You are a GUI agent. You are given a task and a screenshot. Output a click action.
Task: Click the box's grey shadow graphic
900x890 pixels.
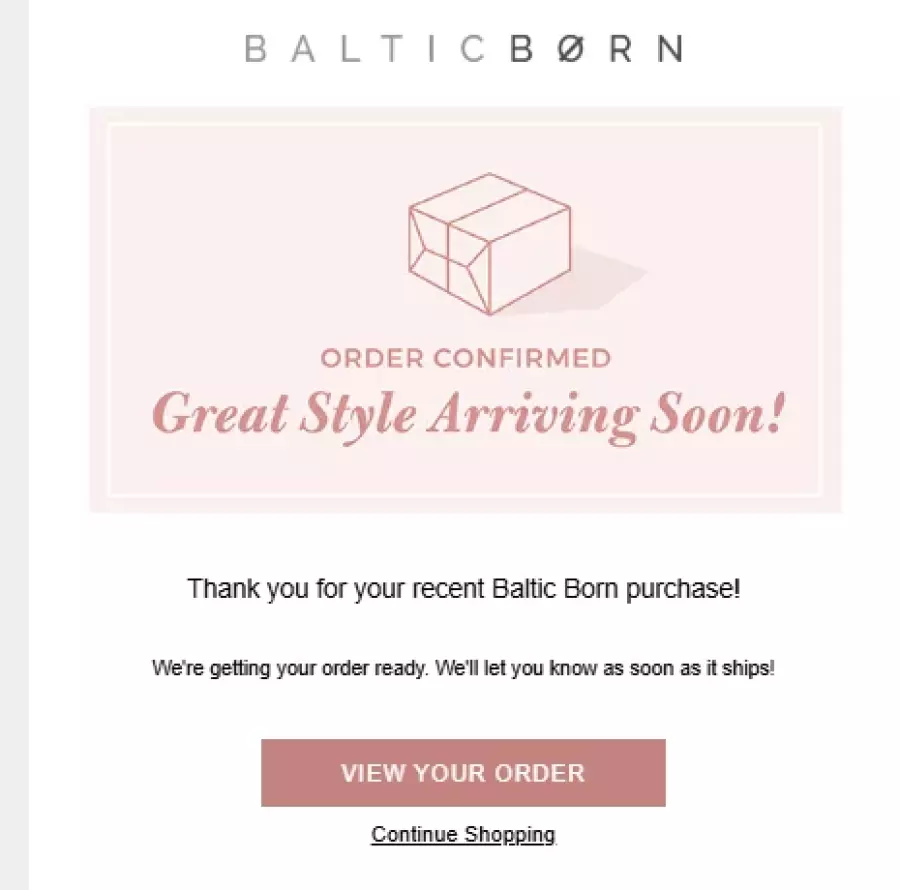[597, 275]
